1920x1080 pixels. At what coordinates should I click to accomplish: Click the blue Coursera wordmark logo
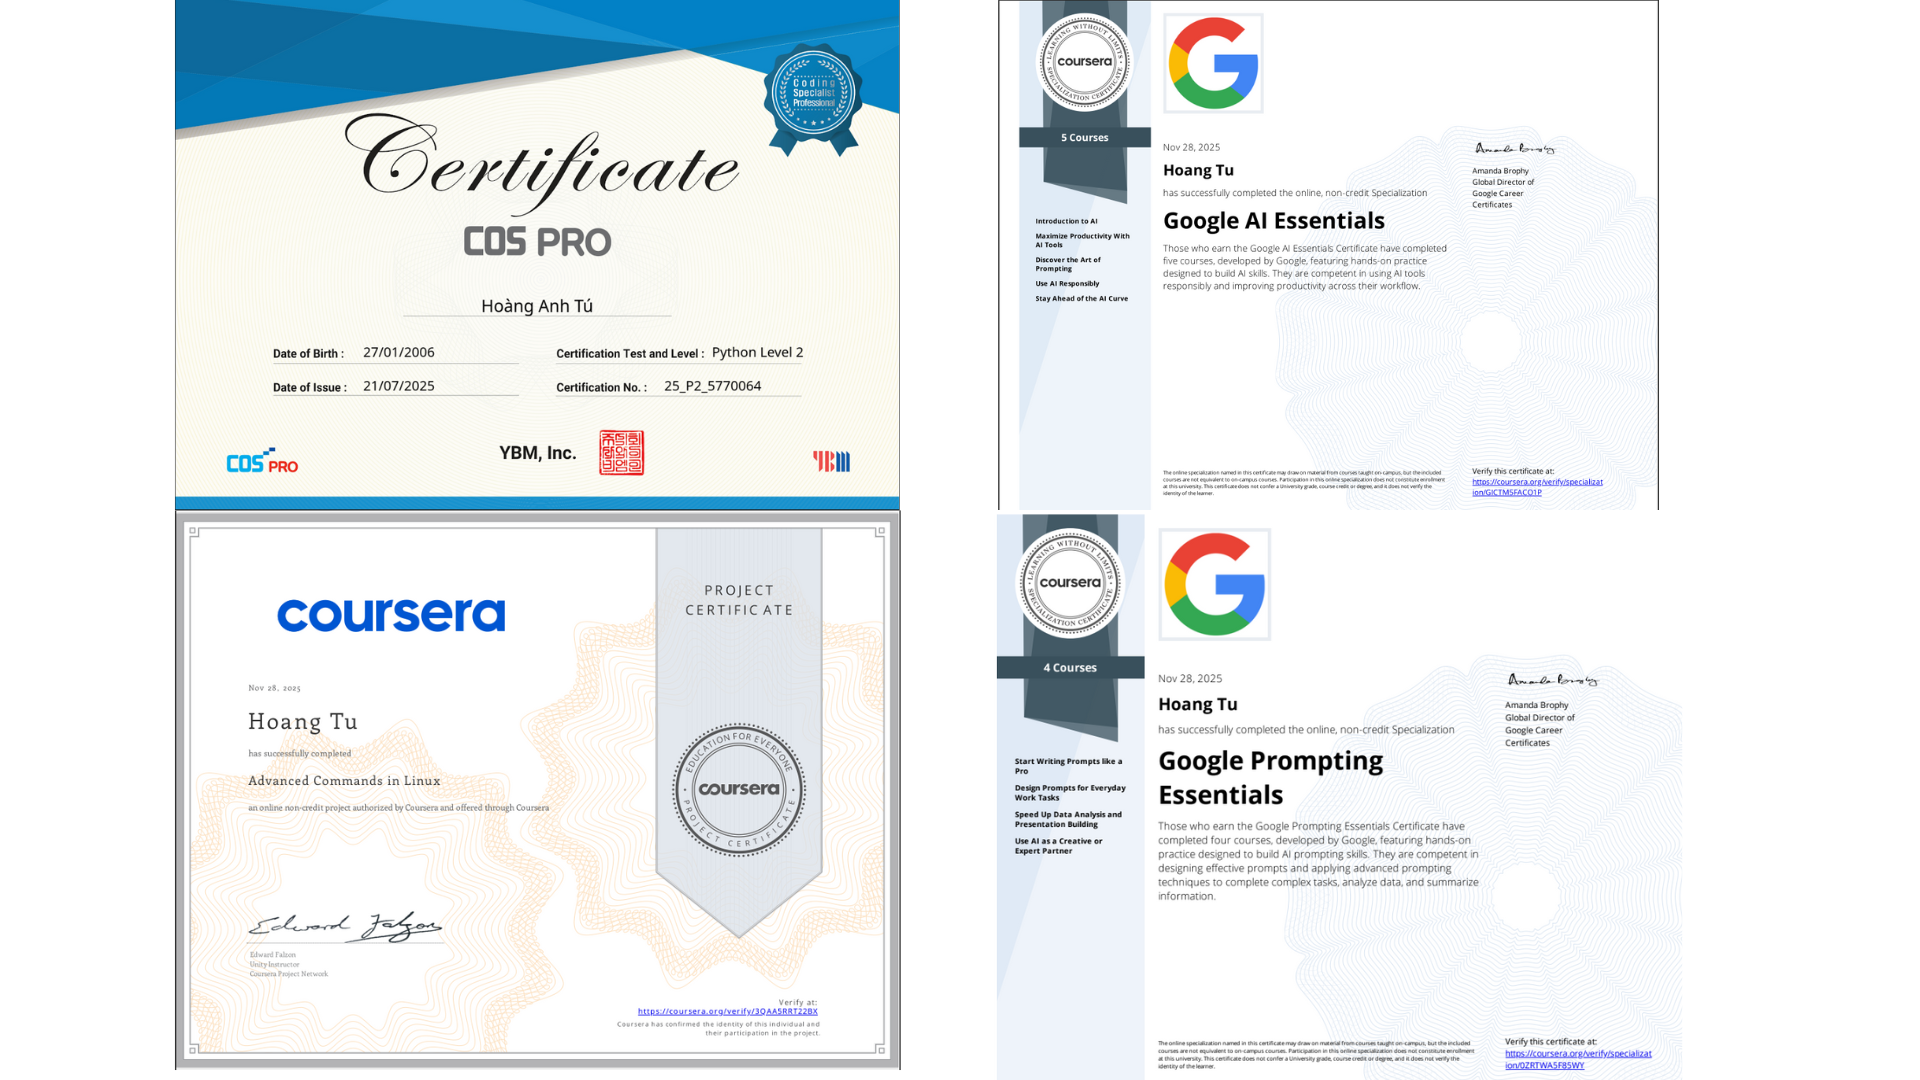coord(391,615)
